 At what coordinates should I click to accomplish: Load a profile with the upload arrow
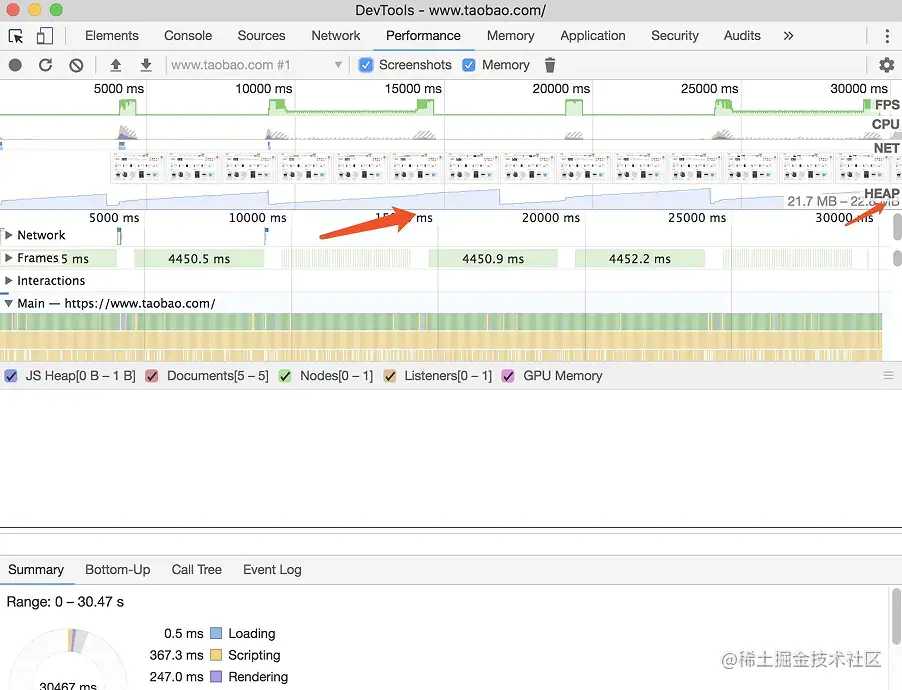(116, 65)
